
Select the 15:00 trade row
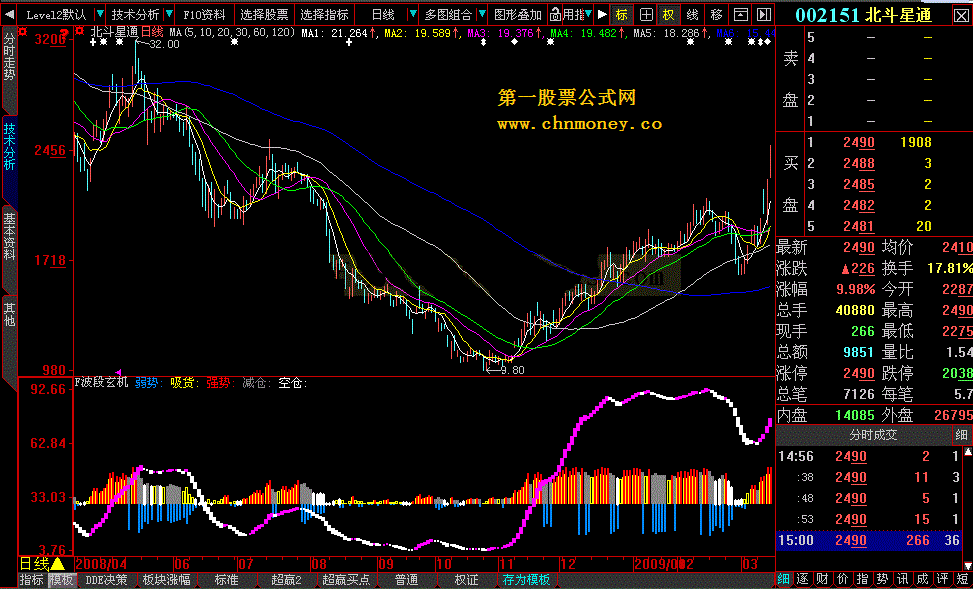pyautogui.click(x=869, y=541)
